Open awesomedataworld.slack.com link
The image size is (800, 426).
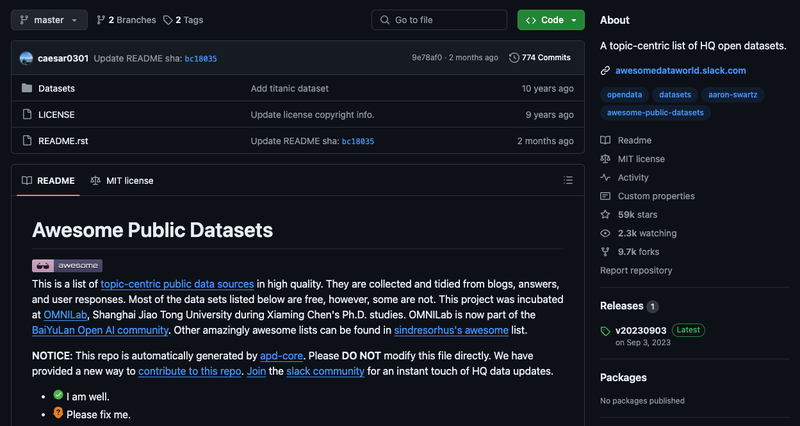681,70
